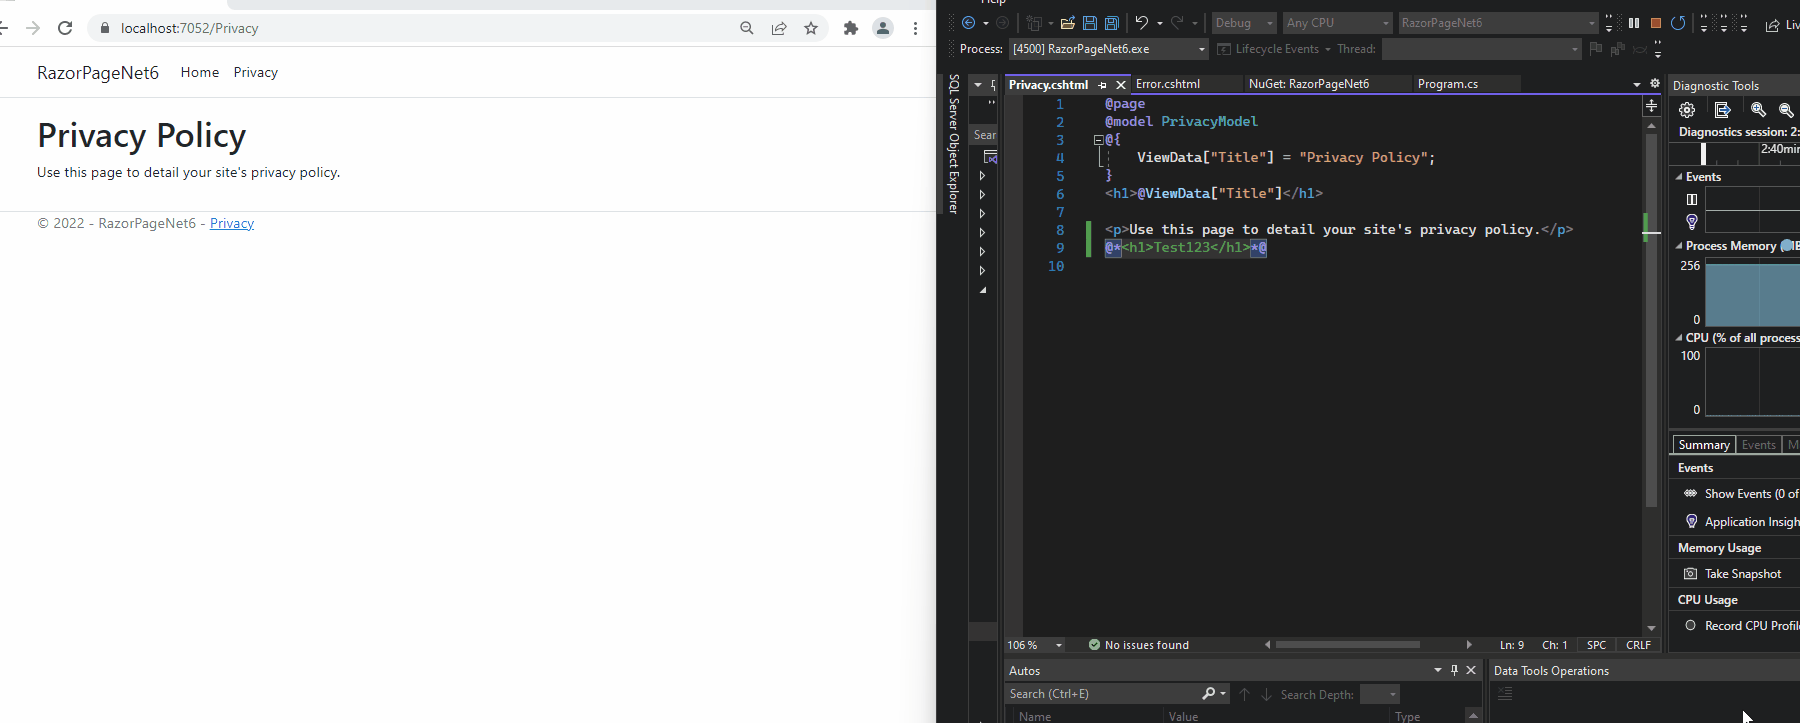Go forward in browser history
Image resolution: width=1800 pixels, height=723 pixels.
click(33, 28)
